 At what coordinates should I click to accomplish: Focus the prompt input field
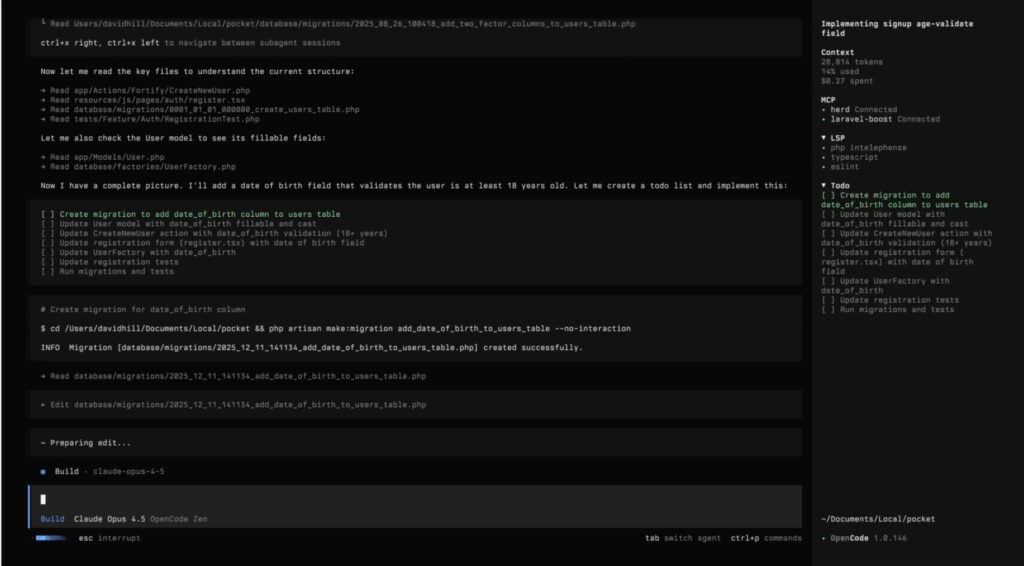(x=415, y=499)
